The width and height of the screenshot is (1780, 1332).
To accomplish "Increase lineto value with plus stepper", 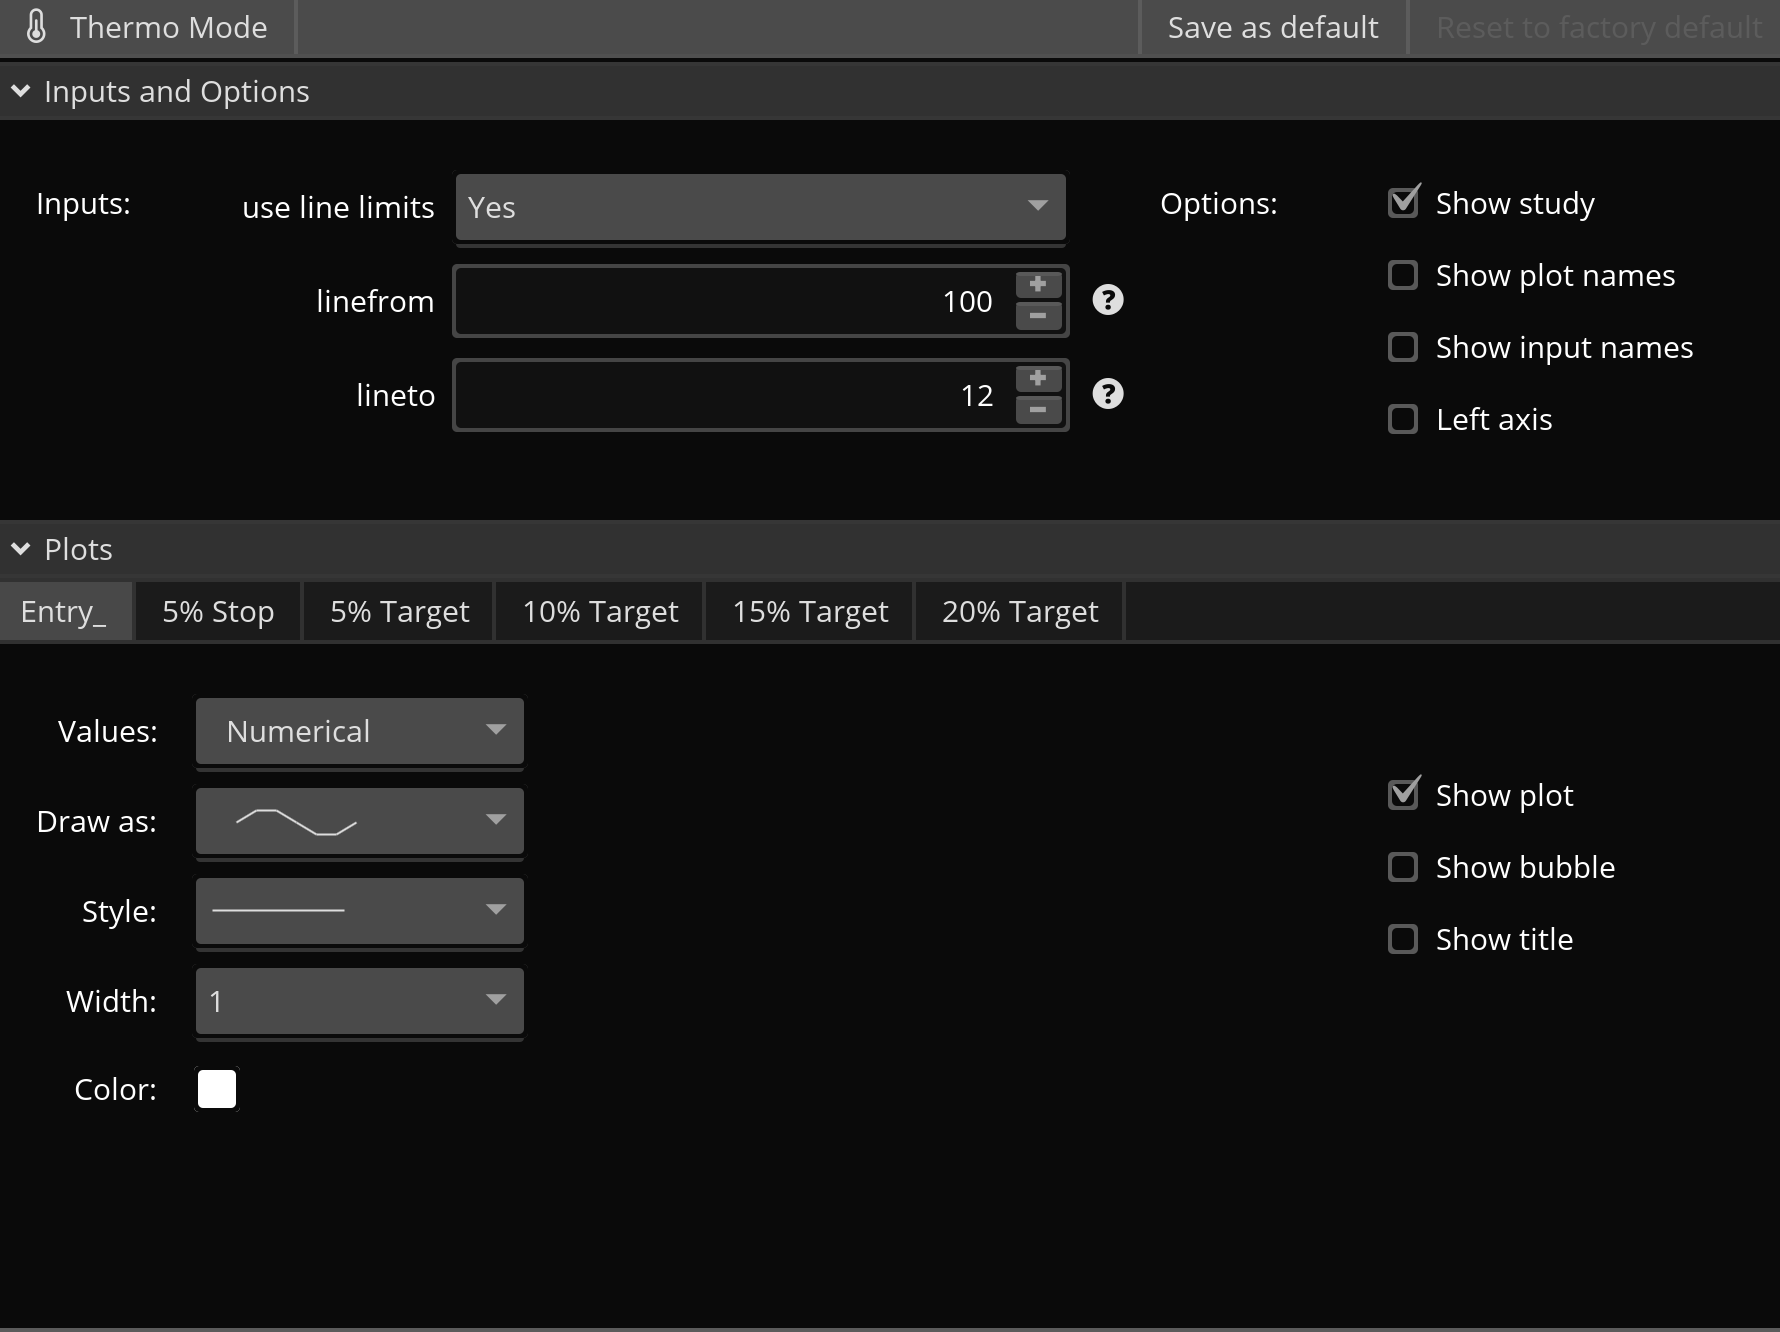I will click(1038, 379).
